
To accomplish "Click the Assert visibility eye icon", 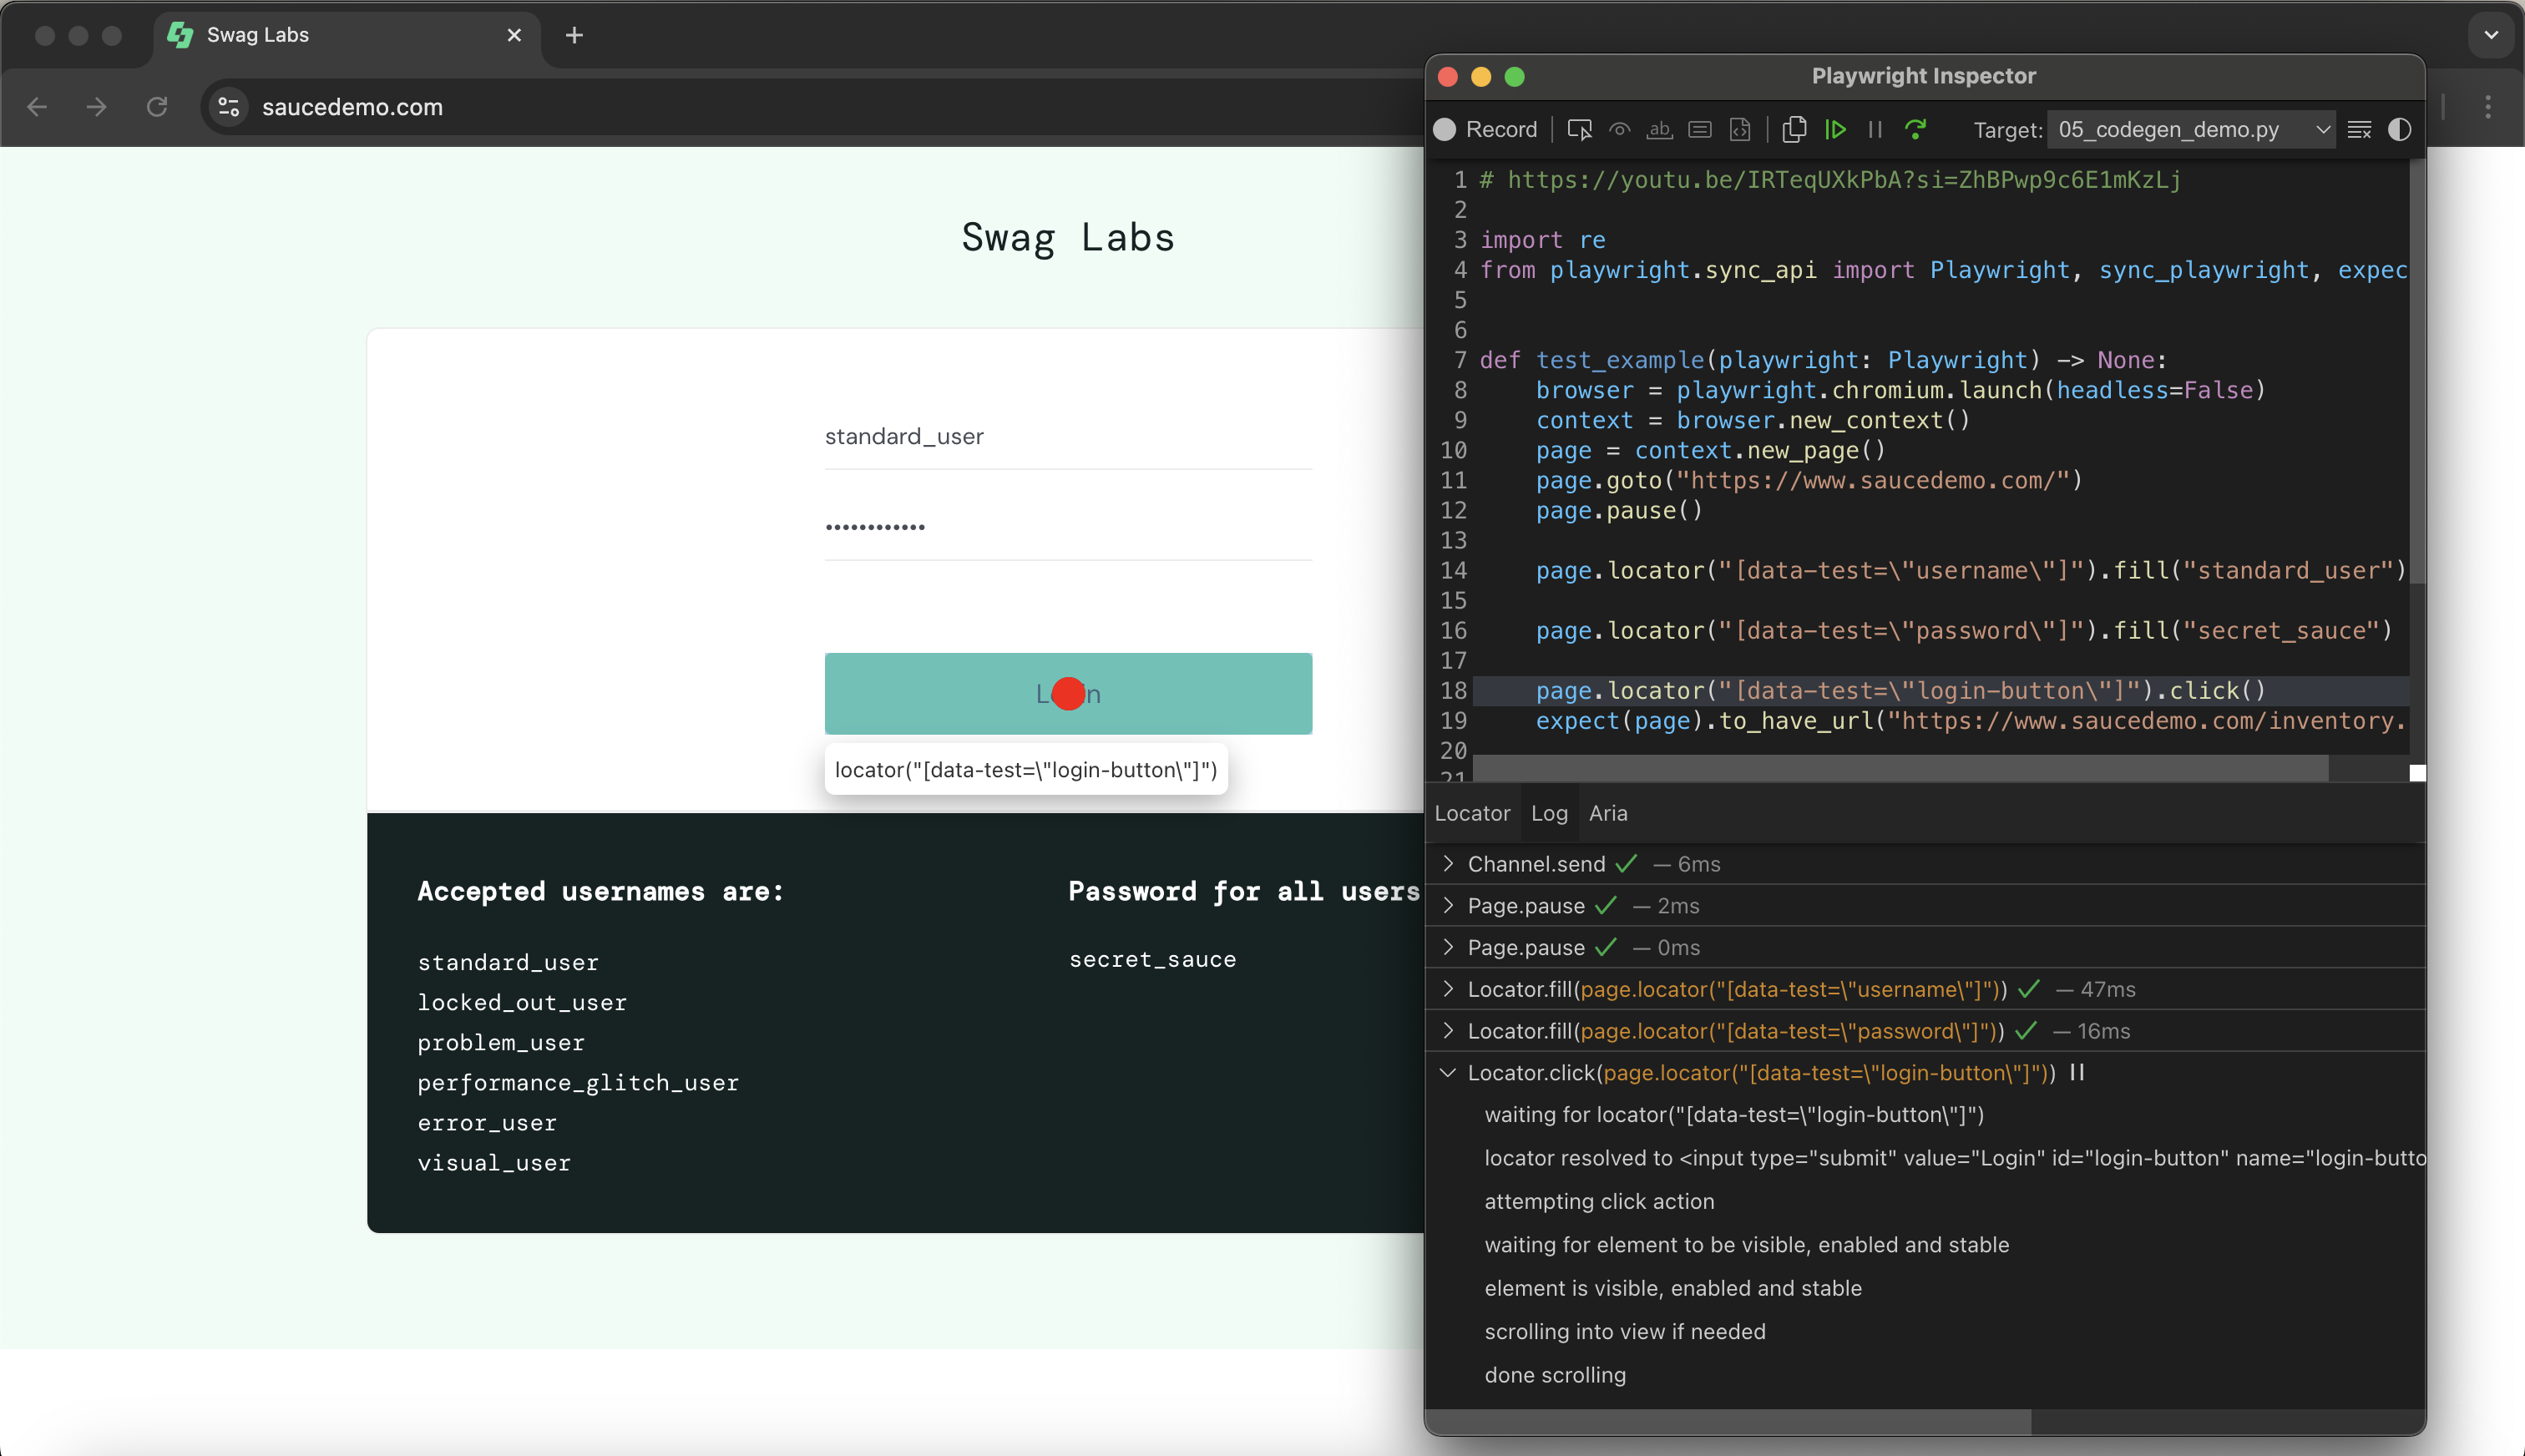I will click(1619, 130).
